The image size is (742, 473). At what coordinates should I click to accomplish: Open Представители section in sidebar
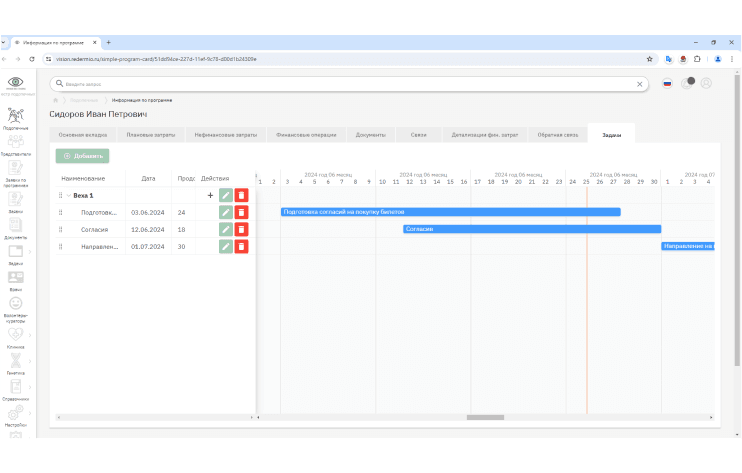click(16, 145)
